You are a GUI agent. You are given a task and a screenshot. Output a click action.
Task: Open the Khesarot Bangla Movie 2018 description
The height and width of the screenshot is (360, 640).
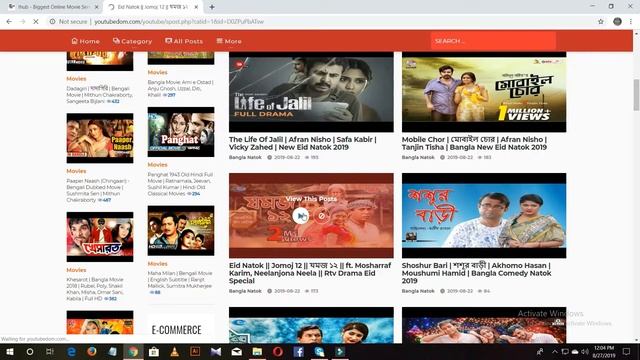(96, 289)
